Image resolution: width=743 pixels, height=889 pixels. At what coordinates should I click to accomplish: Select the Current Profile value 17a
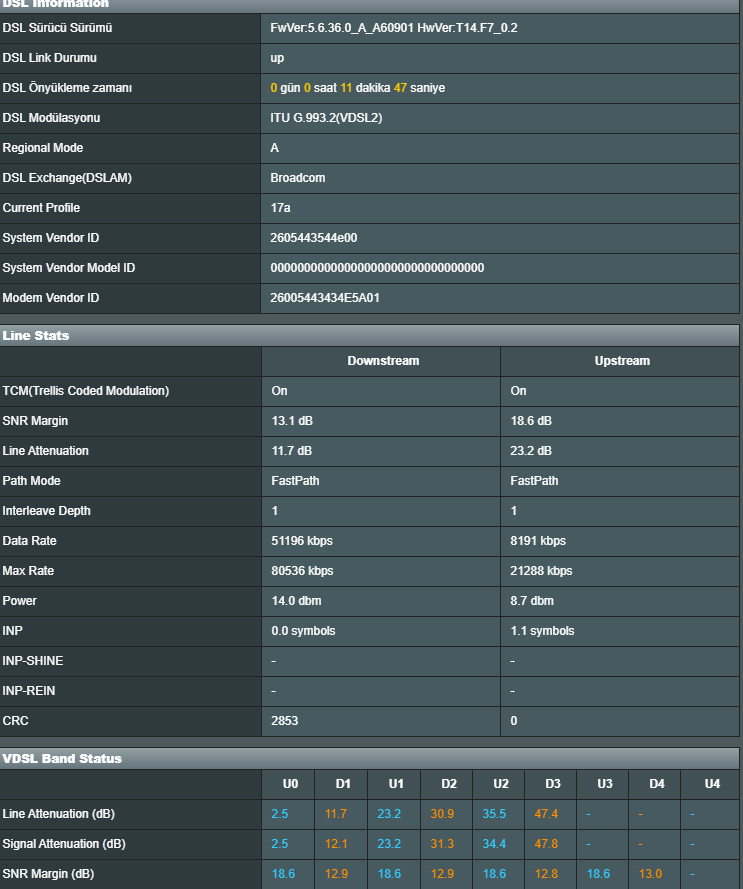[x=280, y=208]
